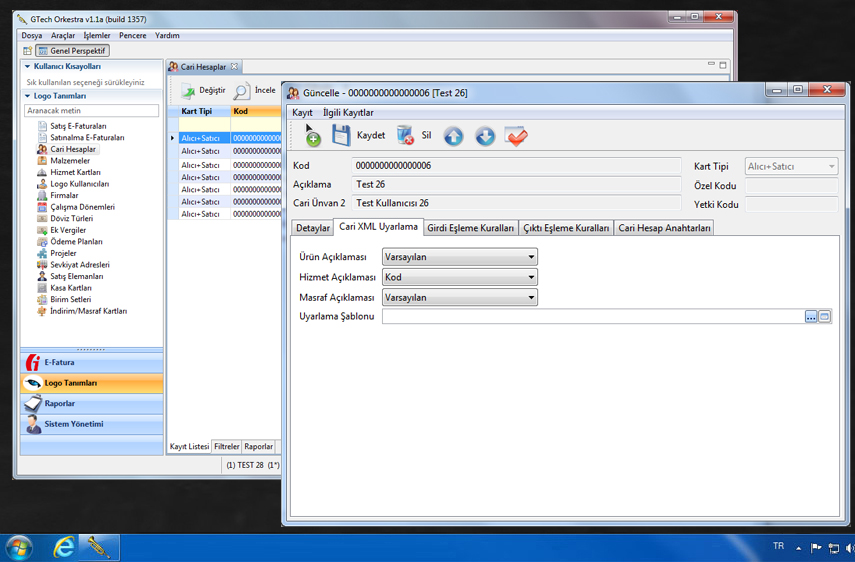The height and width of the screenshot is (562, 855).
Task: Switch to the Raporlar bottom tab
Action: pyautogui.click(x=258, y=446)
